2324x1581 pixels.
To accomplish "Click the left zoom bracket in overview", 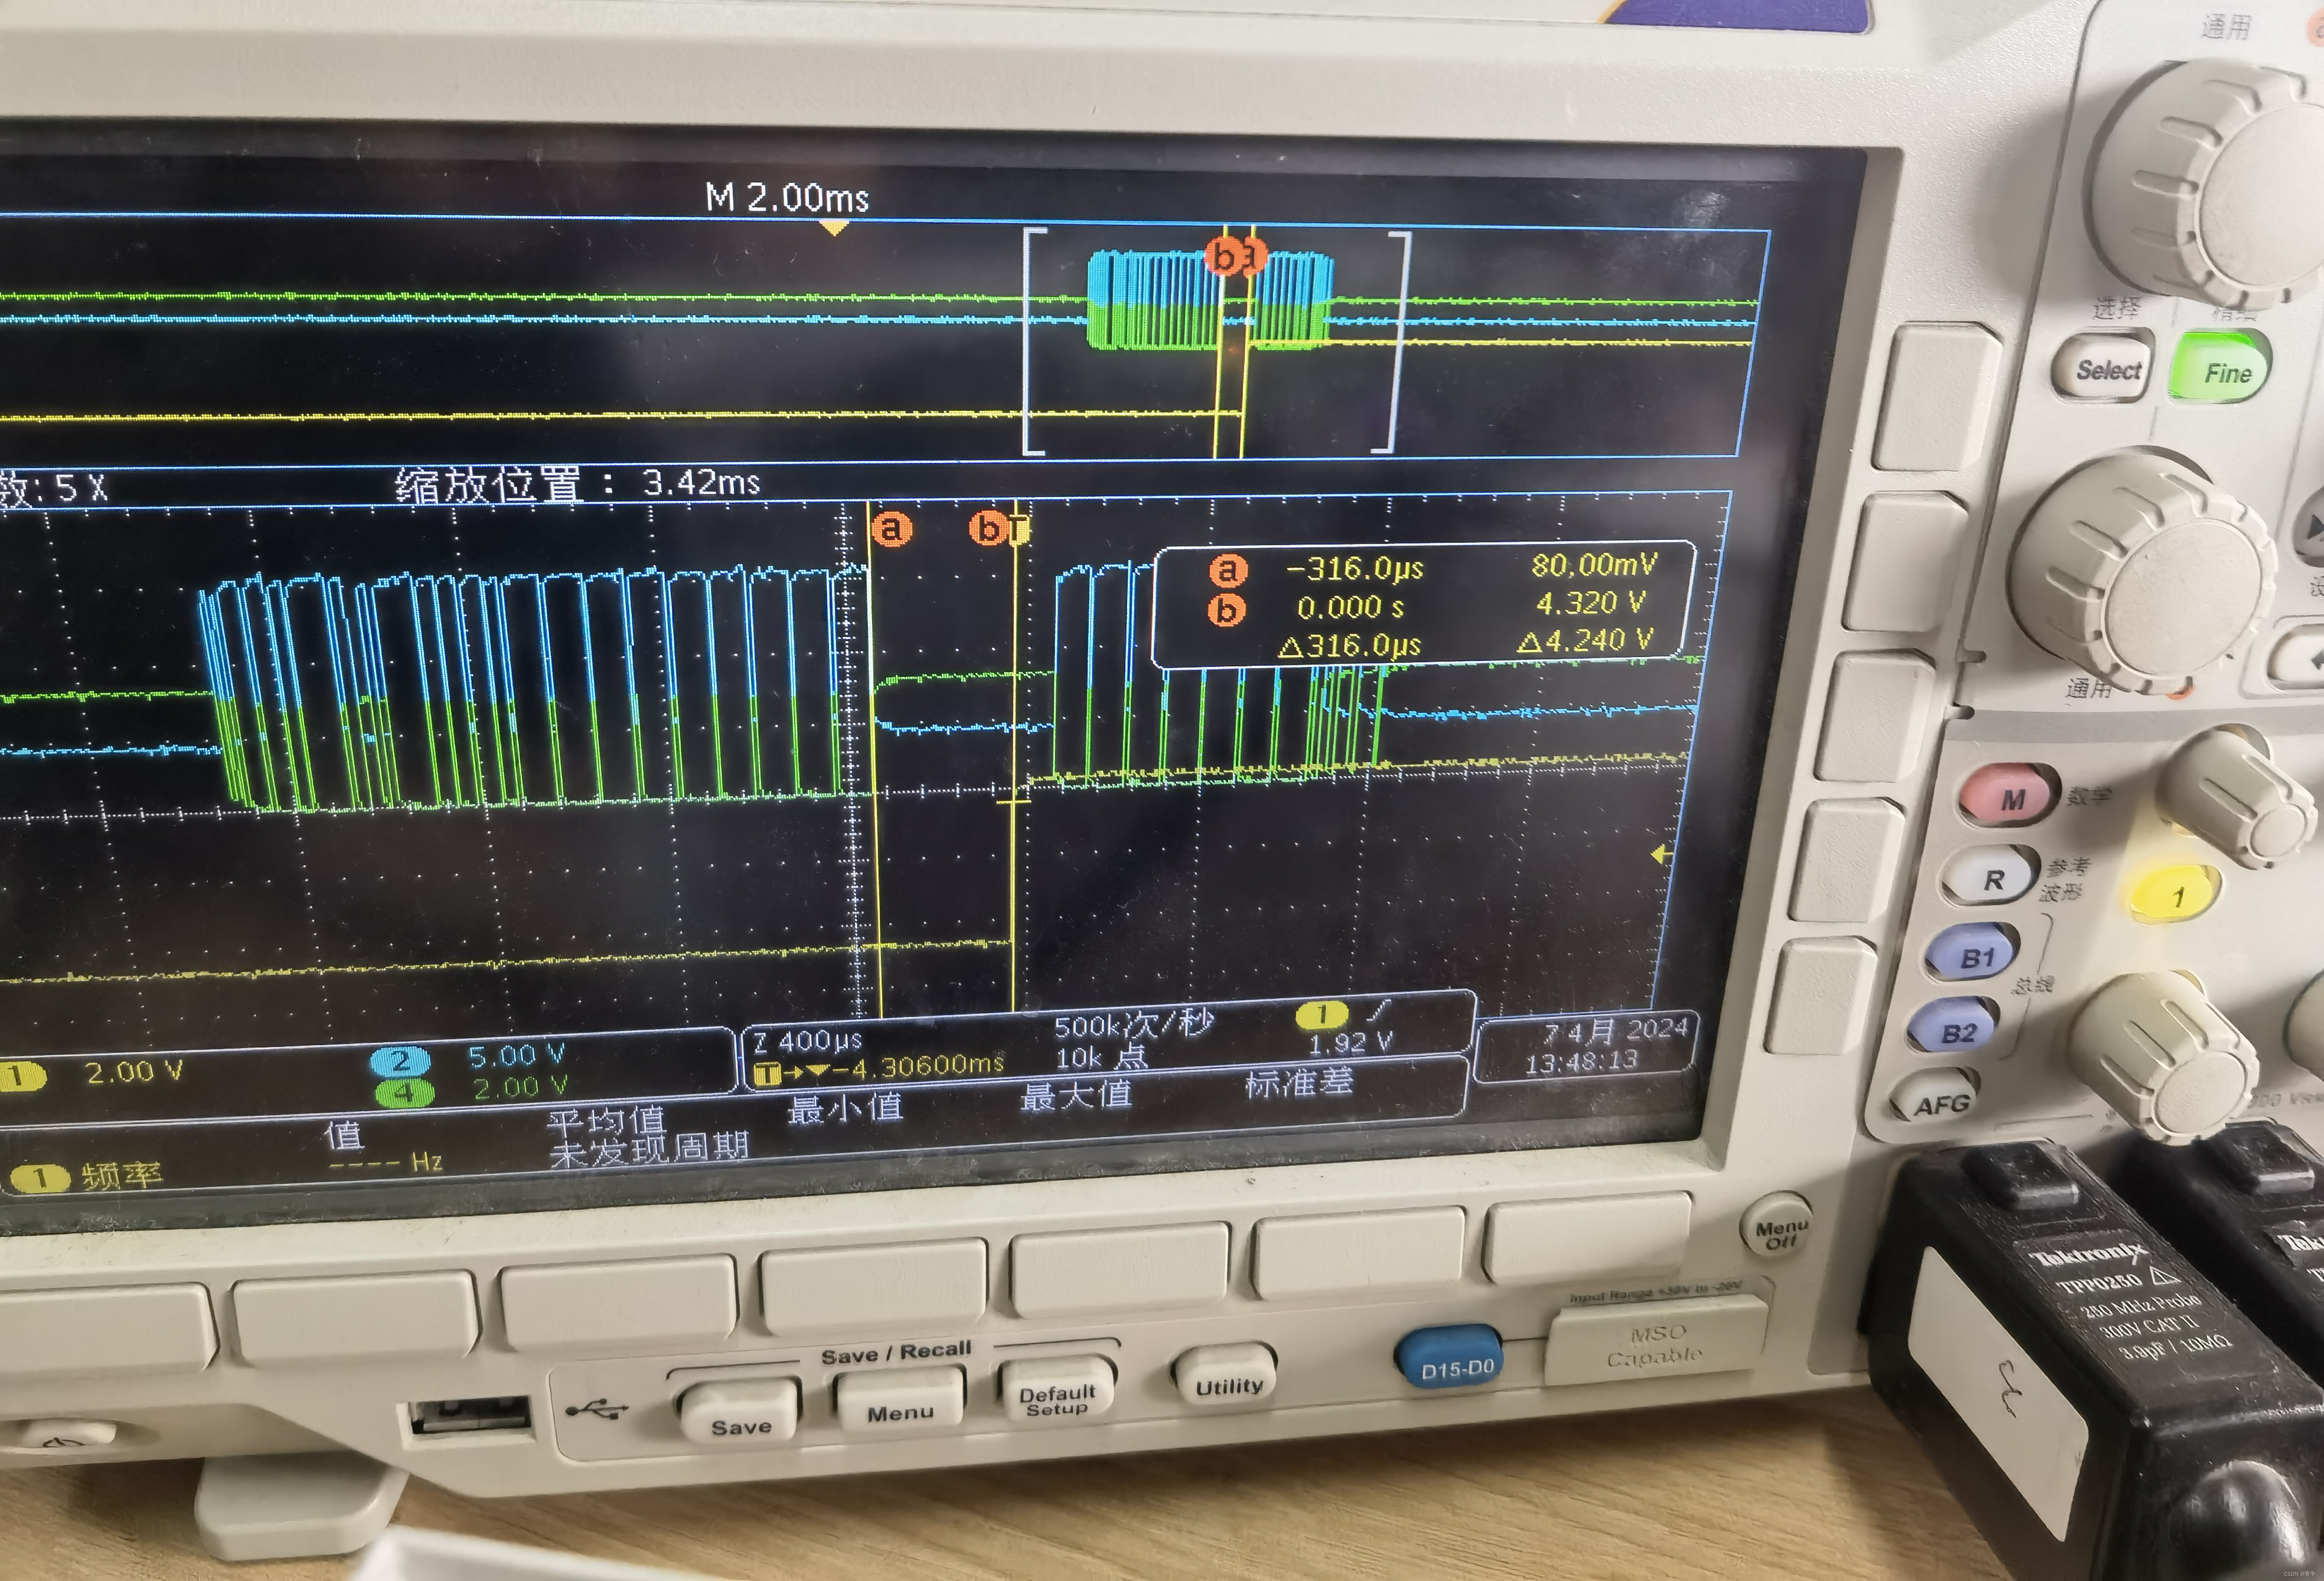I will [x=1034, y=342].
